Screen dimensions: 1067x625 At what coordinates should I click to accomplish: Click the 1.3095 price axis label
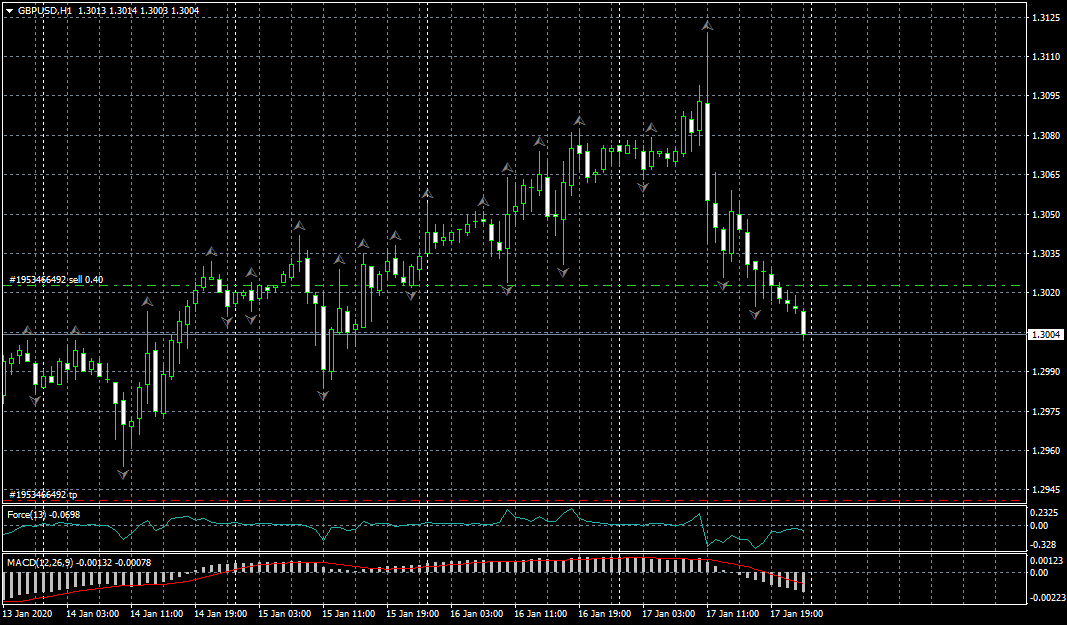[x=1045, y=96]
